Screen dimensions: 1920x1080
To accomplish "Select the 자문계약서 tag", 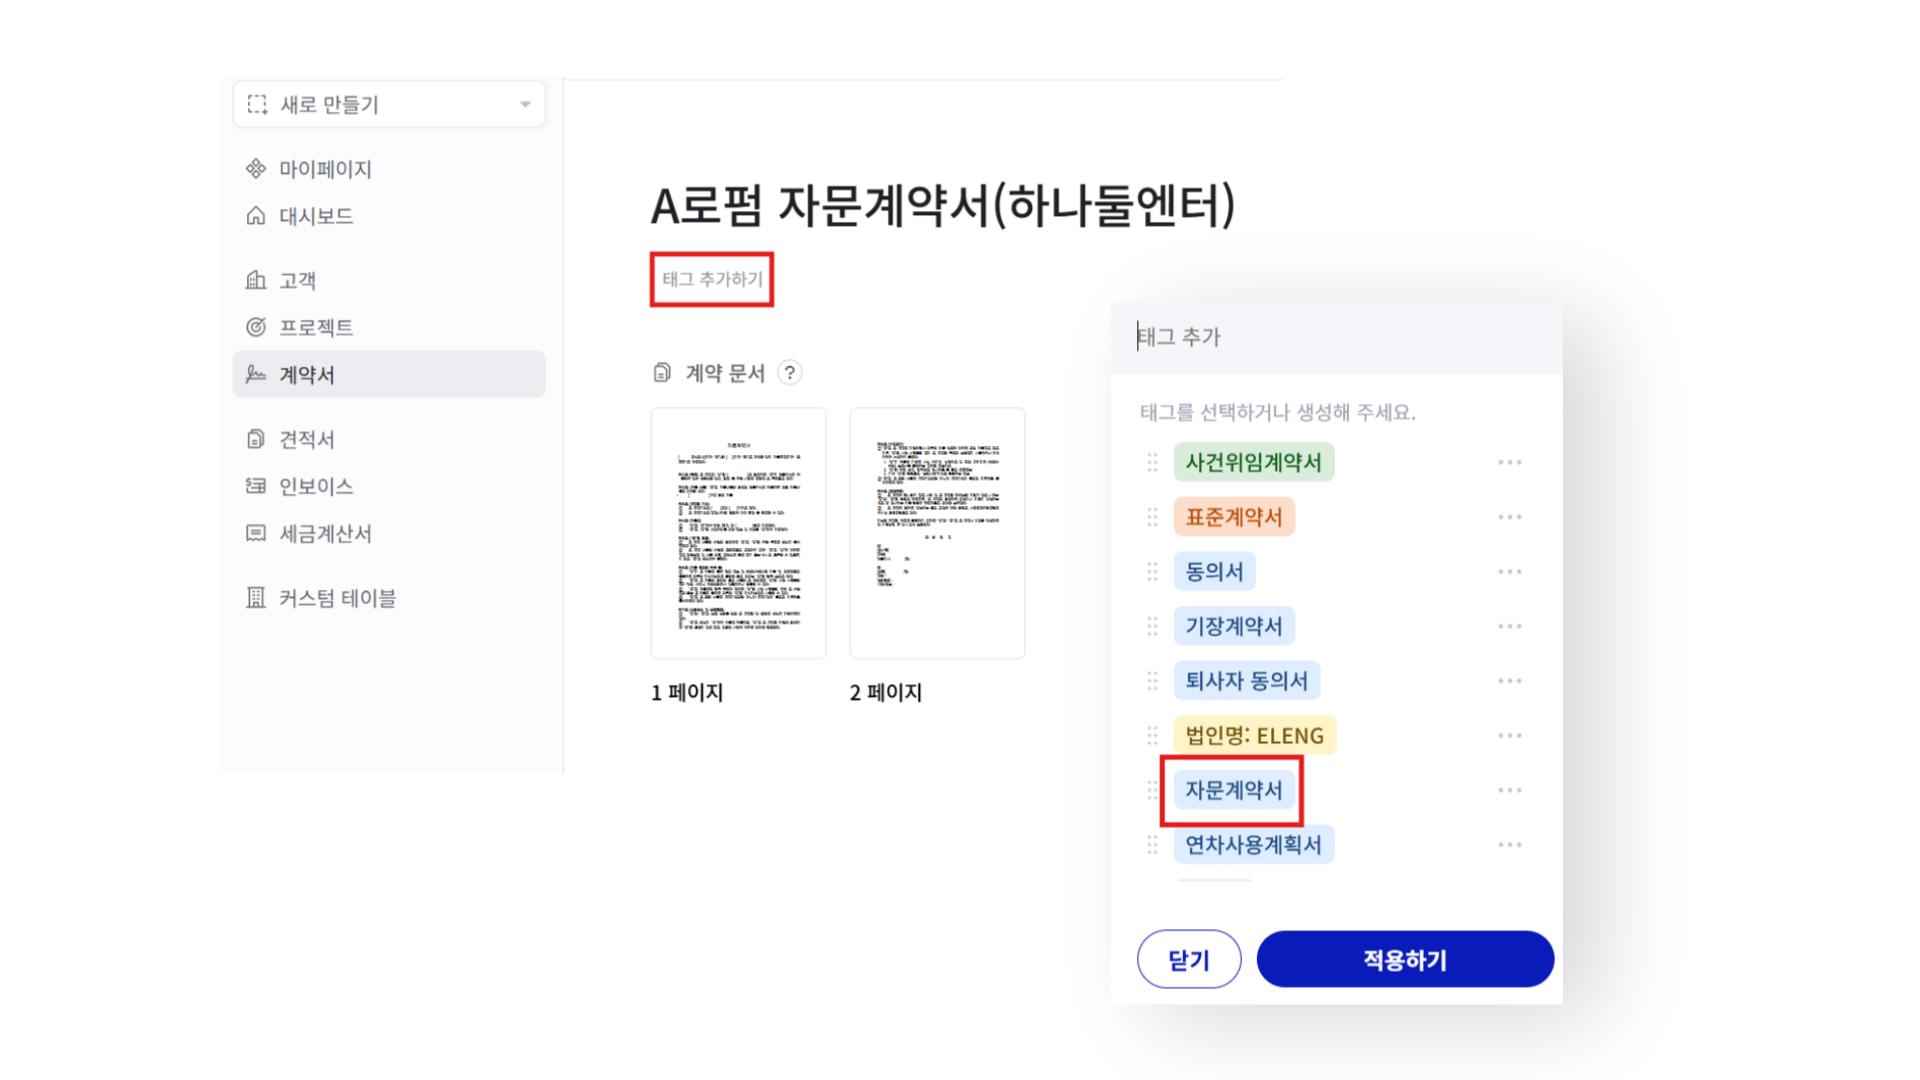I will pyautogui.click(x=1234, y=790).
